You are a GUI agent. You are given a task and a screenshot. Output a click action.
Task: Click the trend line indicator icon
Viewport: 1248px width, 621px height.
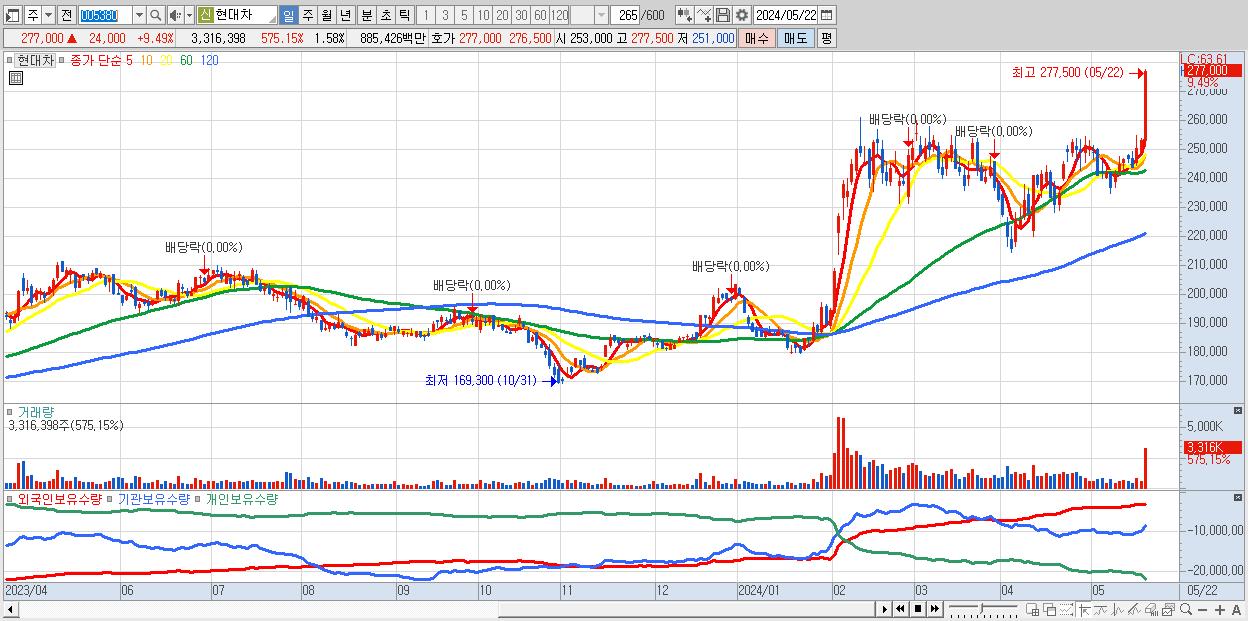(1102, 609)
